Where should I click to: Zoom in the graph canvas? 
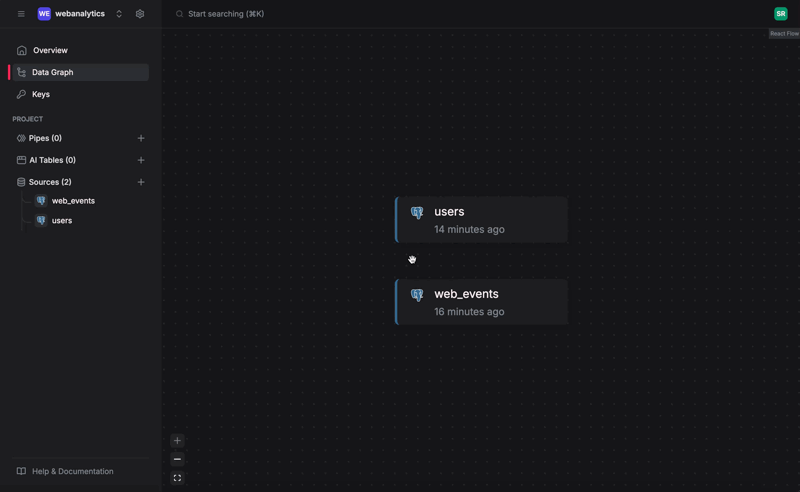(x=177, y=440)
